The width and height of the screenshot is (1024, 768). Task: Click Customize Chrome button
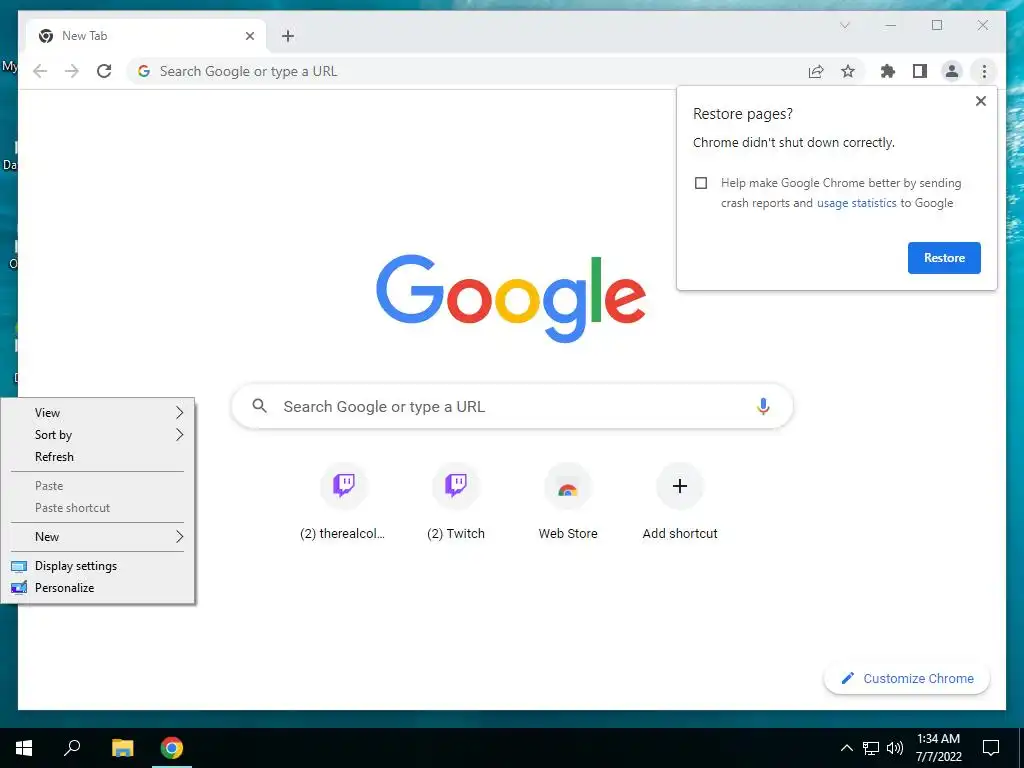pos(907,679)
